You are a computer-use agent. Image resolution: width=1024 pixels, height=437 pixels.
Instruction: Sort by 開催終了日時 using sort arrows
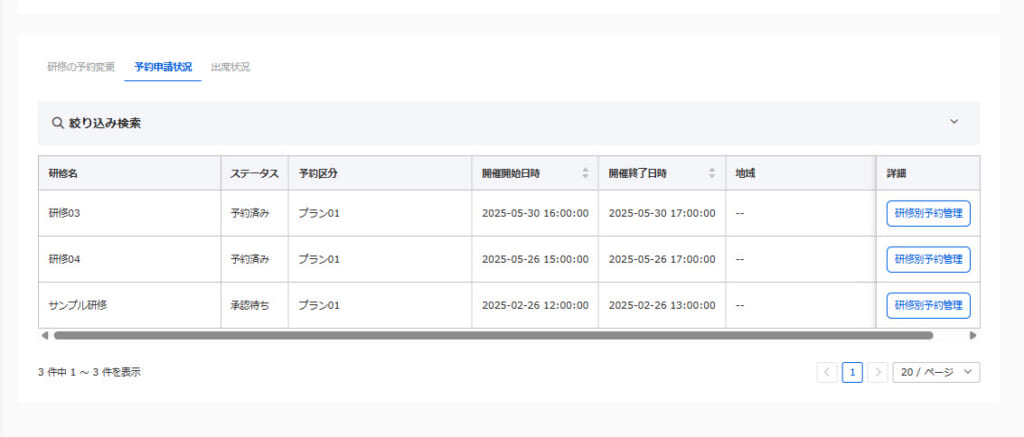point(712,173)
